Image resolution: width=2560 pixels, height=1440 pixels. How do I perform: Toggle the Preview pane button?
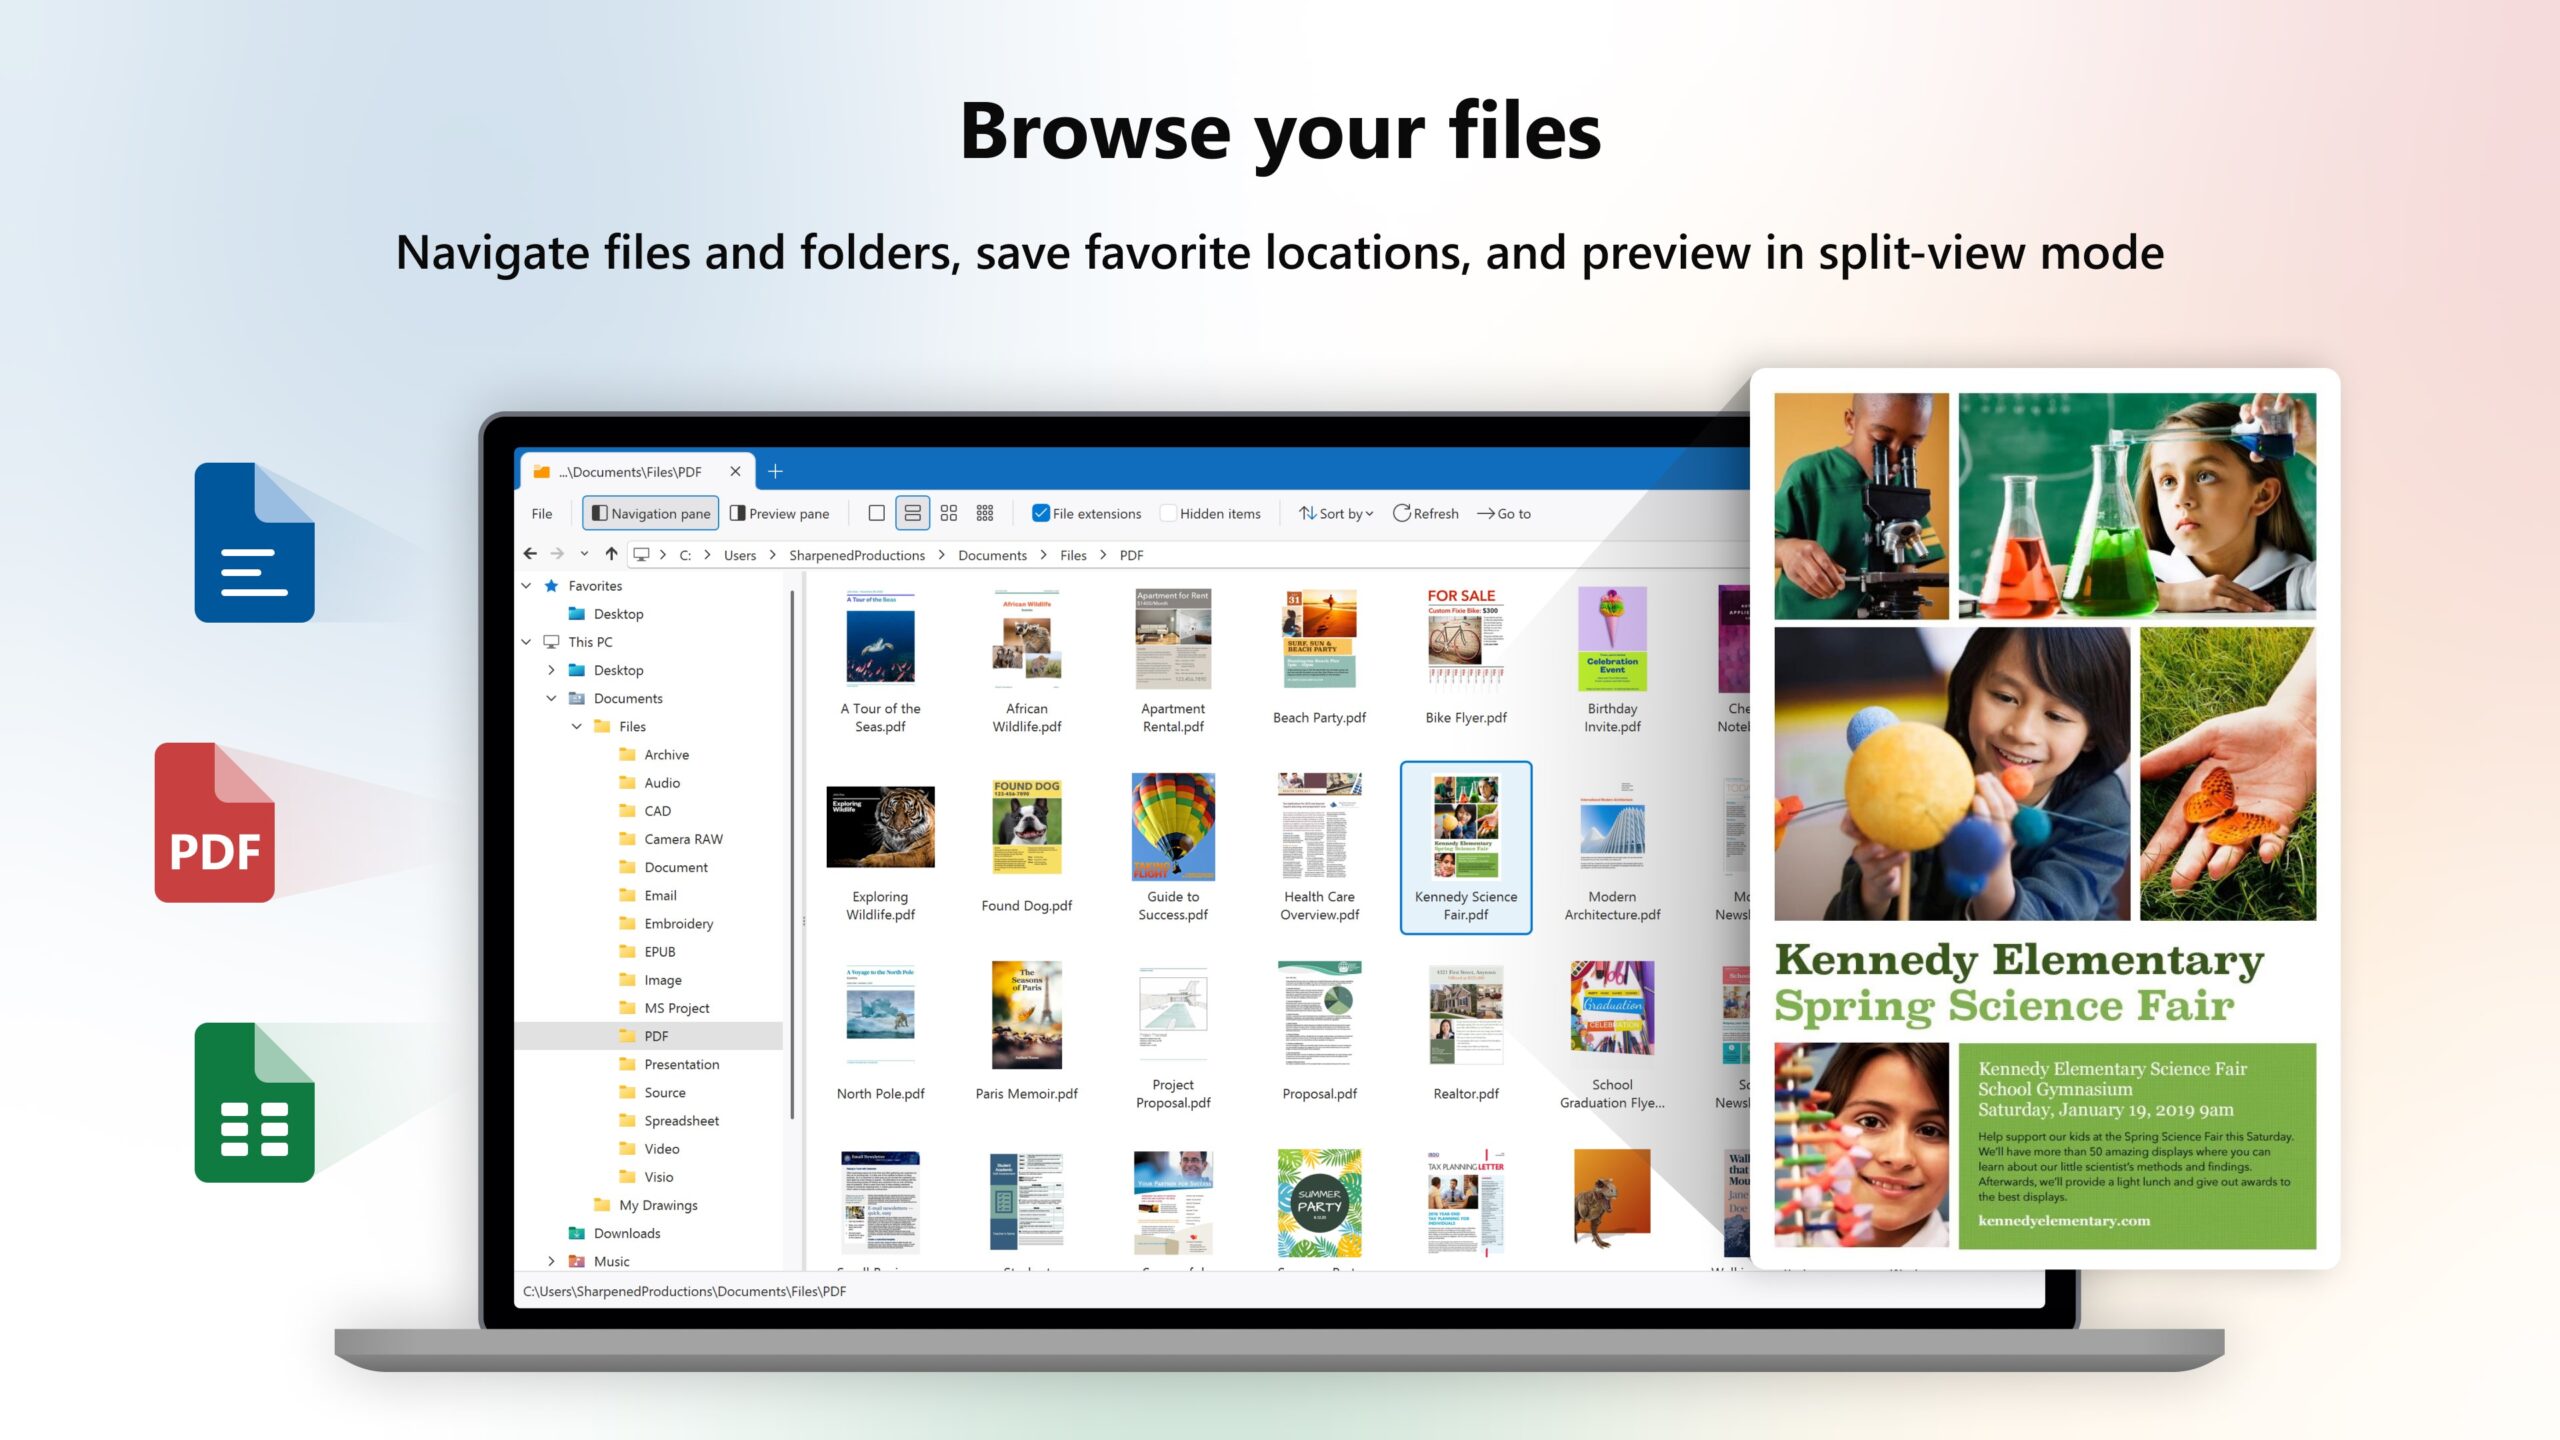click(780, 513)
